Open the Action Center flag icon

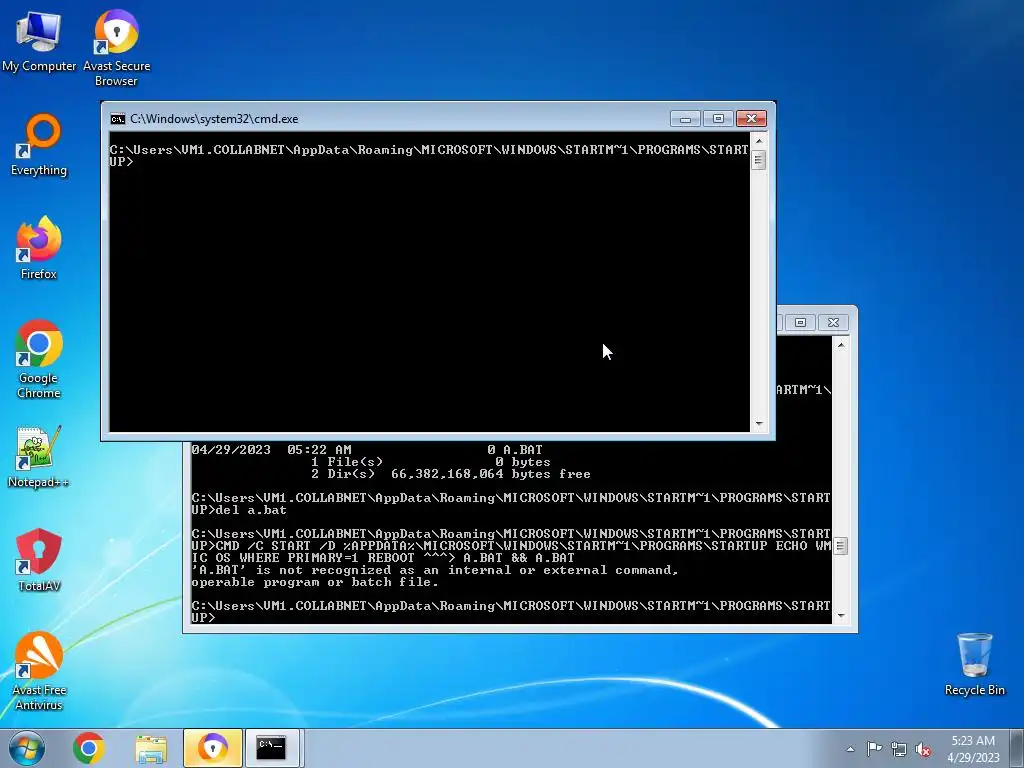coord(874,749)
